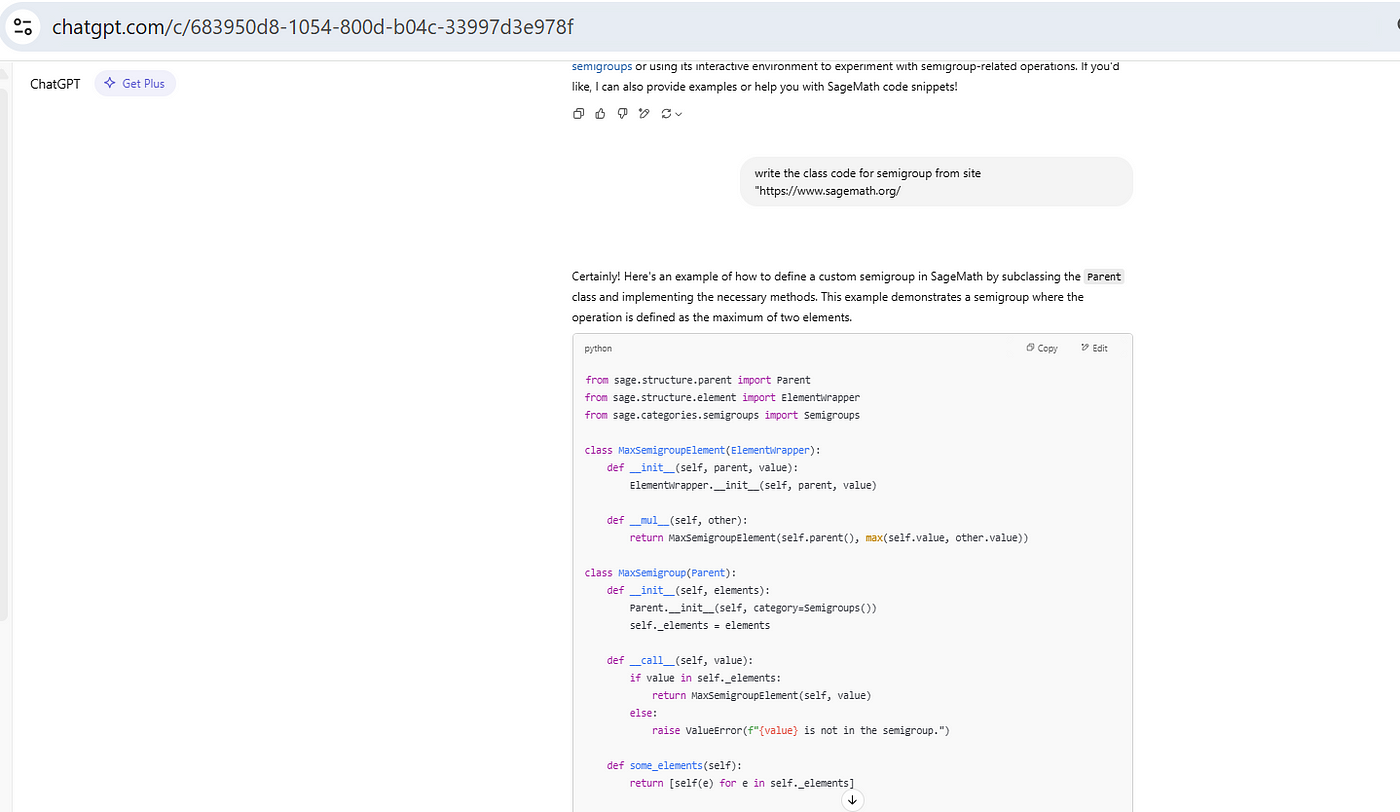
Task: Copy the python code block
Action: (1042, 348)
